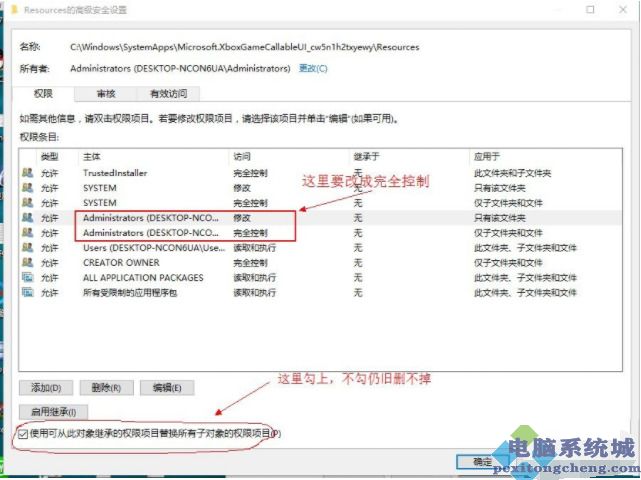The height and width of the screenshot is (480, 641).
Task: Click the user icon beside Users entry
Action: tap(28, 248)
